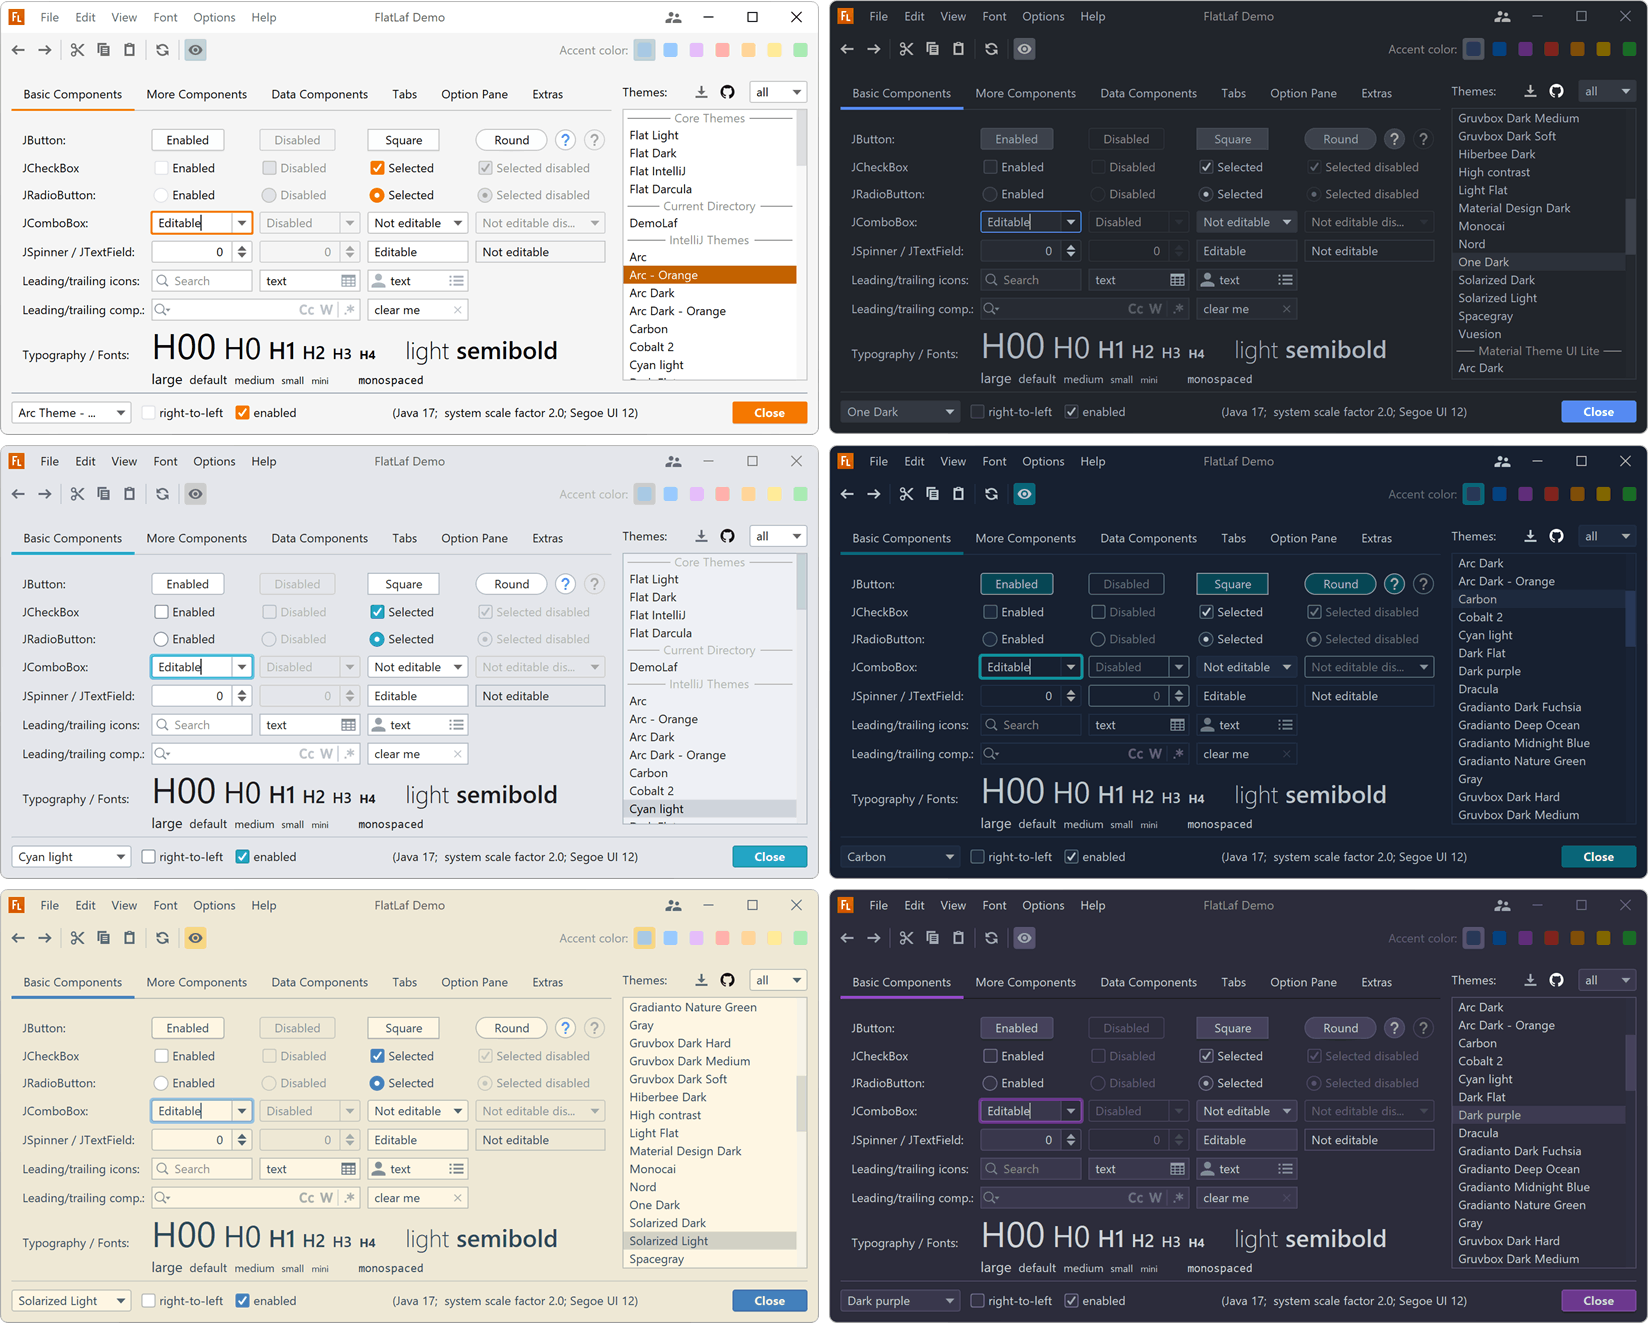Open the themes filter dropdown showing 'all'
The image size is (1648, 1323).
pos(777,91)
